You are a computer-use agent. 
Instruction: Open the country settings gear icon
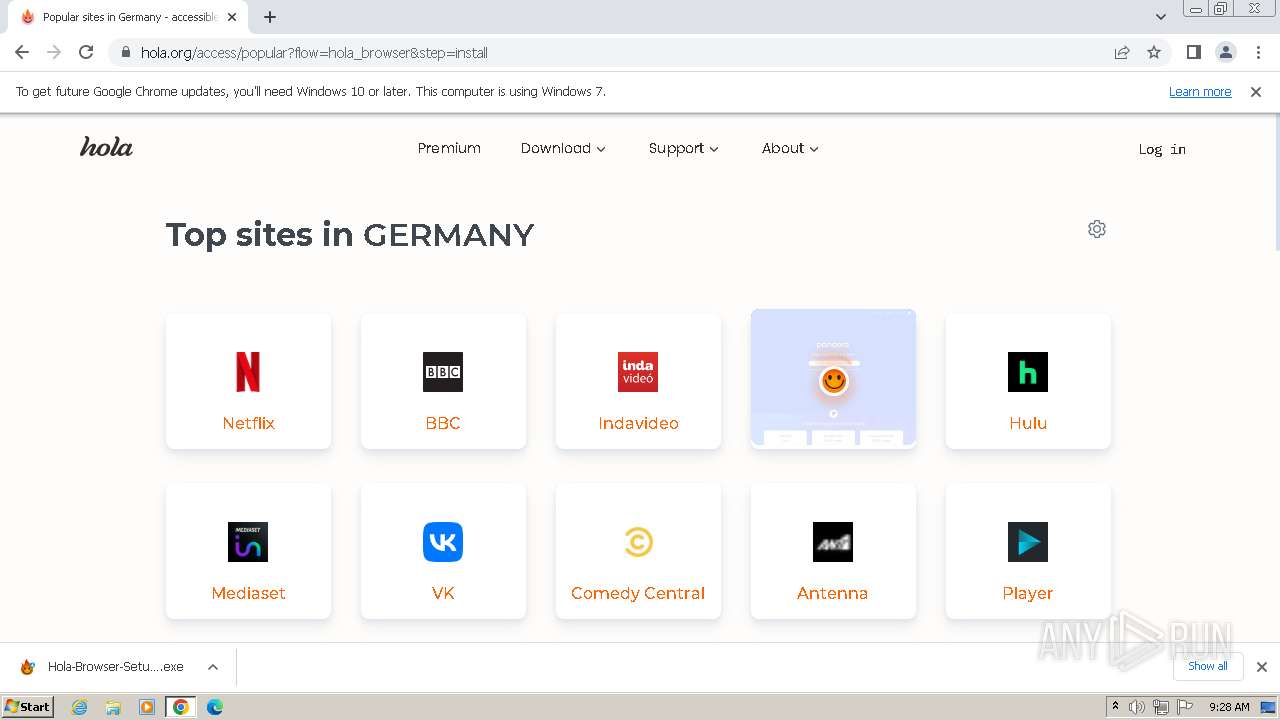[x=1097, y=229]
